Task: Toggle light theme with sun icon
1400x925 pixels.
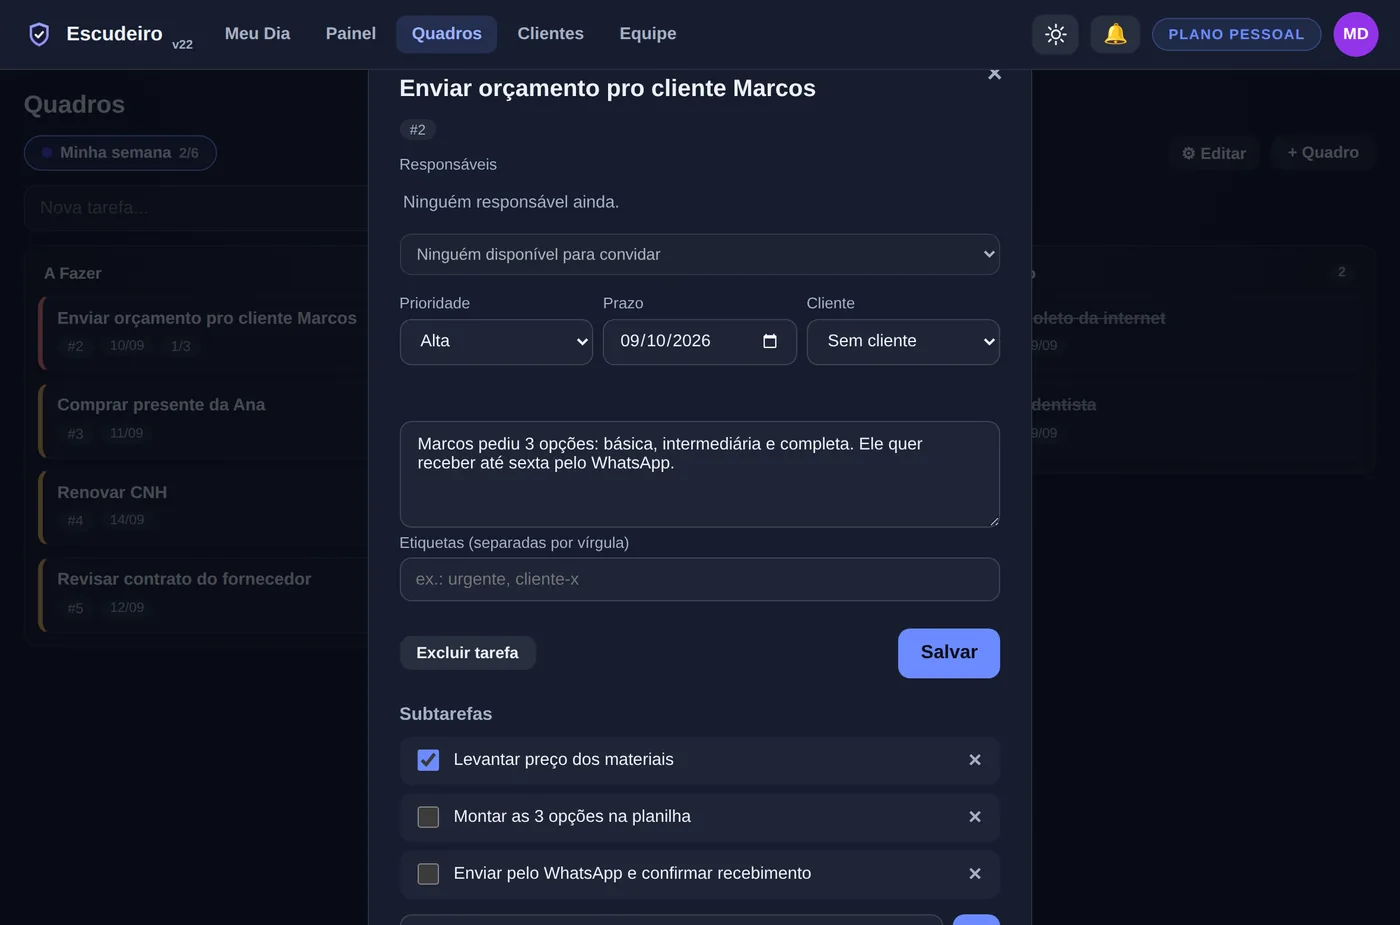Action: (x=1055, y=34)
